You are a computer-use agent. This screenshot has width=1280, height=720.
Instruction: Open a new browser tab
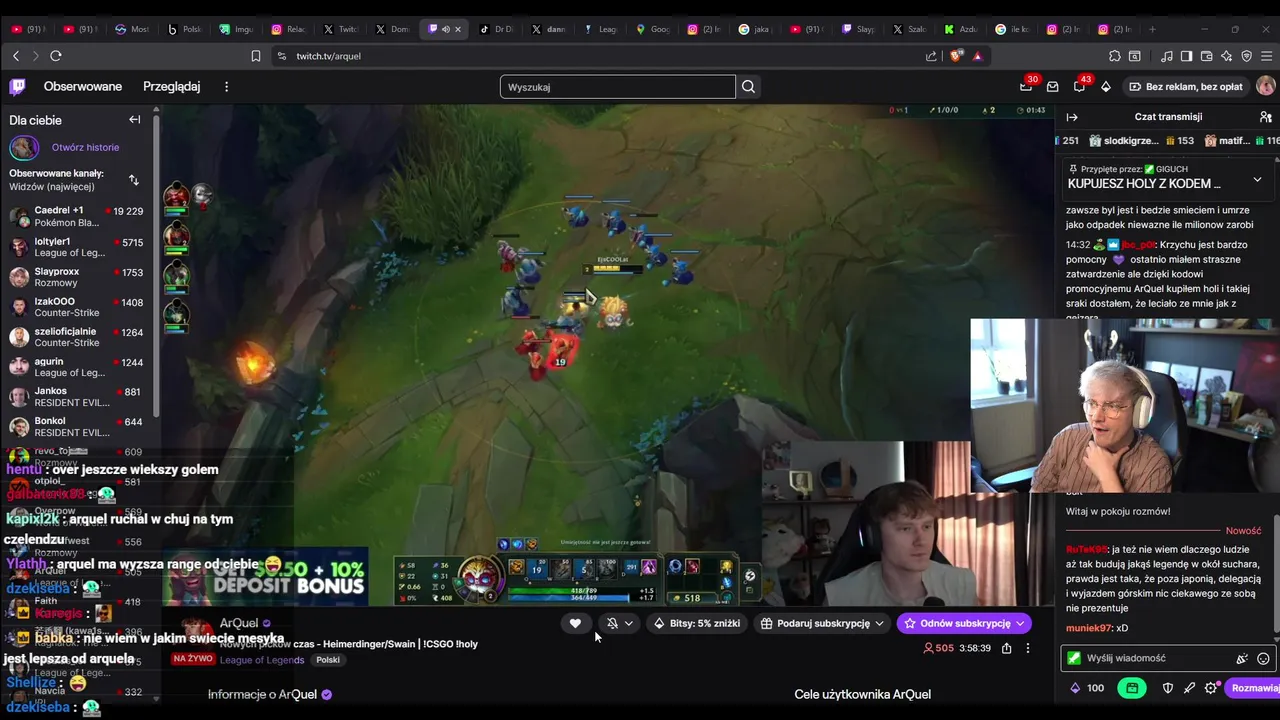[1152, 29]
